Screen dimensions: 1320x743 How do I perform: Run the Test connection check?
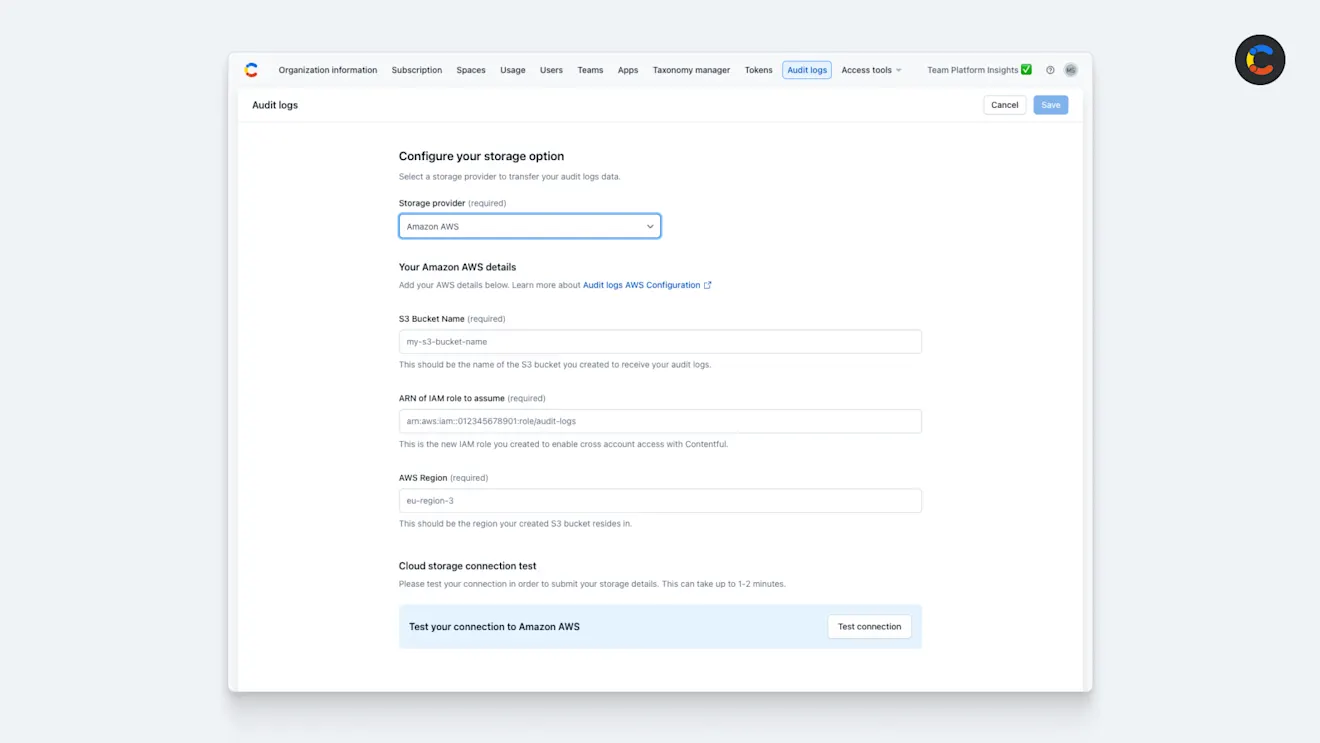click(x=869, y=626)
